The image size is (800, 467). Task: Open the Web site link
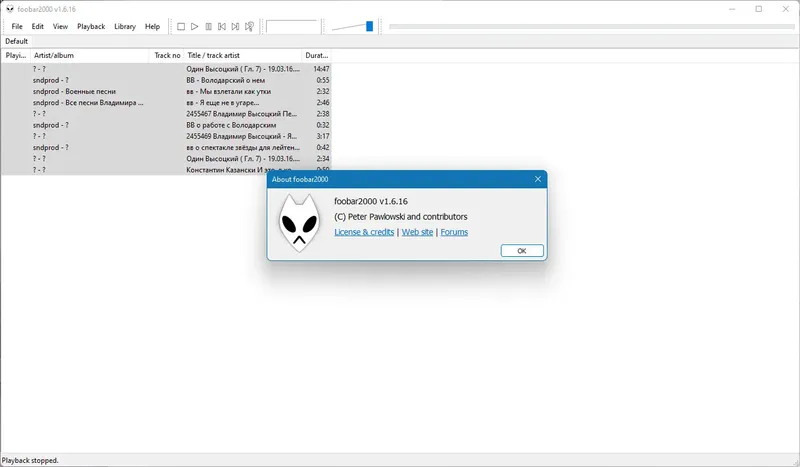[x=417, y=232]
